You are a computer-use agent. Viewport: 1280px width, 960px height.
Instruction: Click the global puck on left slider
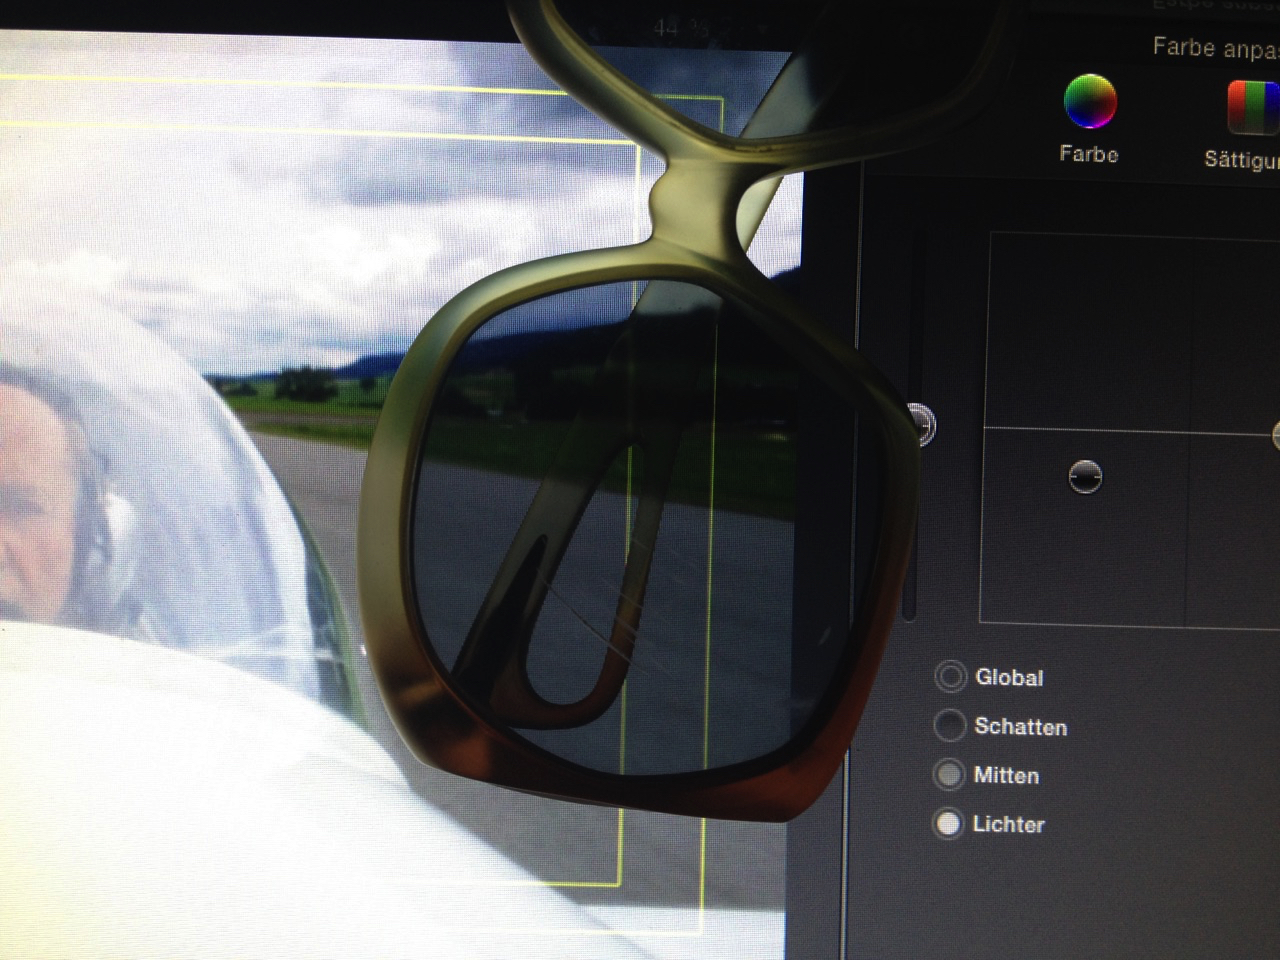[x=921, y=425]
